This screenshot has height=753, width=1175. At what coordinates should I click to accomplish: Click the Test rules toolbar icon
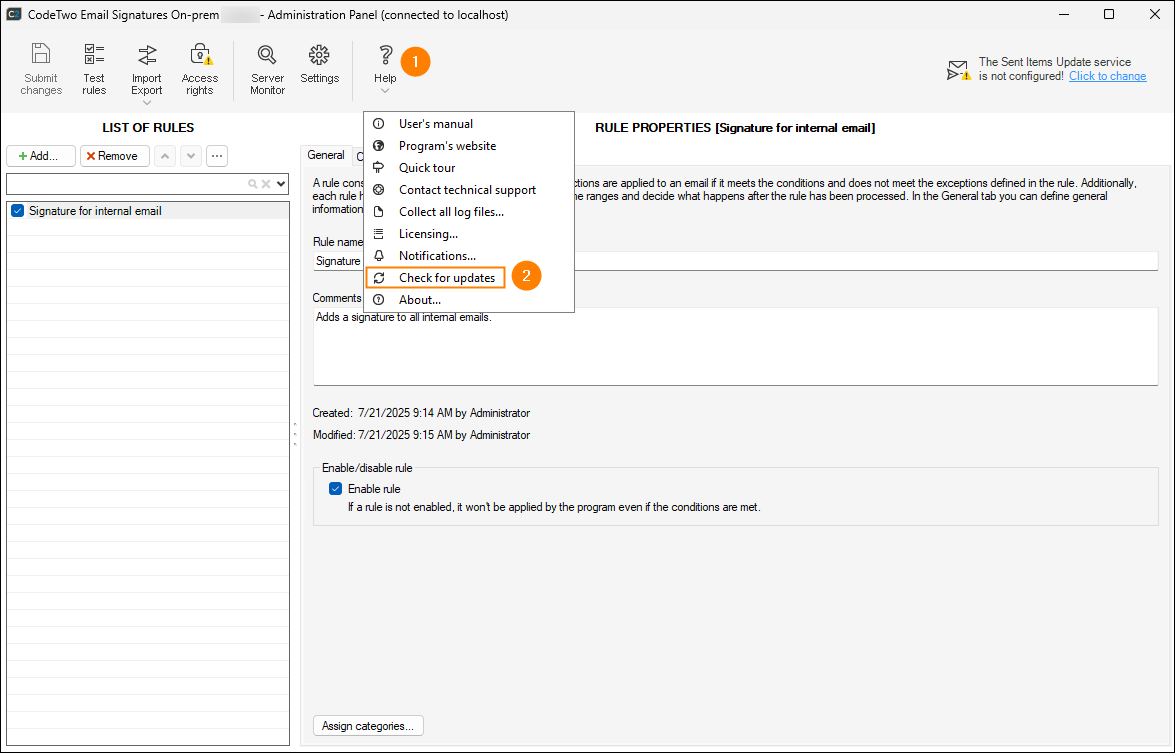pos(94,56)
